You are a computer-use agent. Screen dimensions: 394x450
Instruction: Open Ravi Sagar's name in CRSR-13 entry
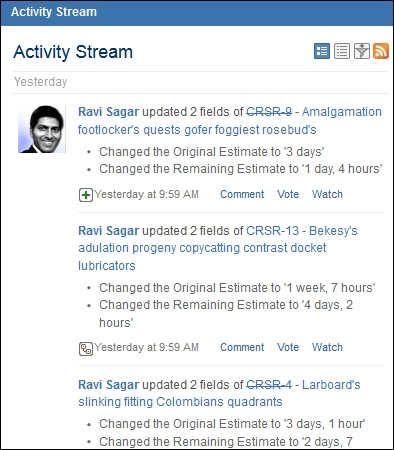[x=108, y=231]
